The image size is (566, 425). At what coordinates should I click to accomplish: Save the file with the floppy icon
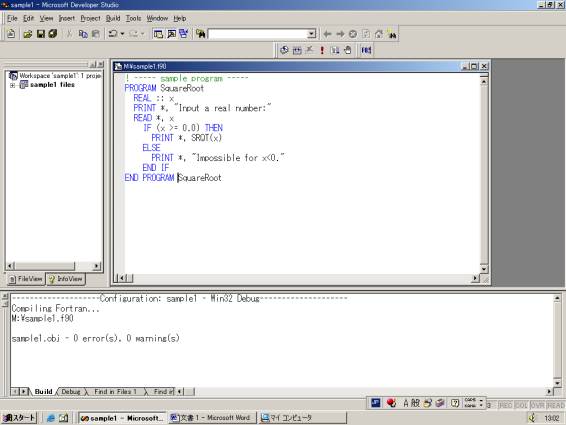40,34
